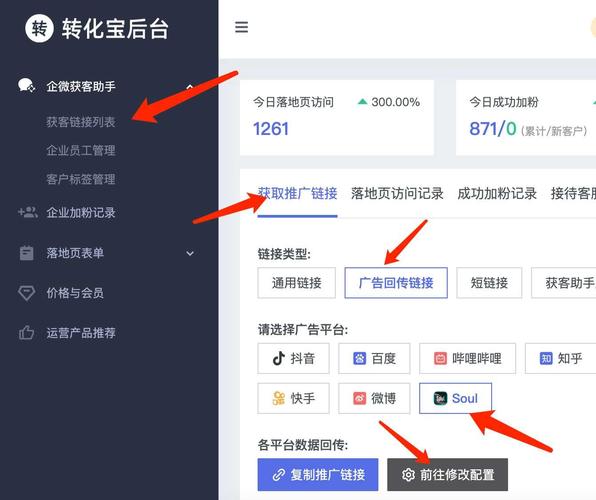Click the 复制推广链接 button
The width and height of the screenshot is (596, 500).
point(318,475)
